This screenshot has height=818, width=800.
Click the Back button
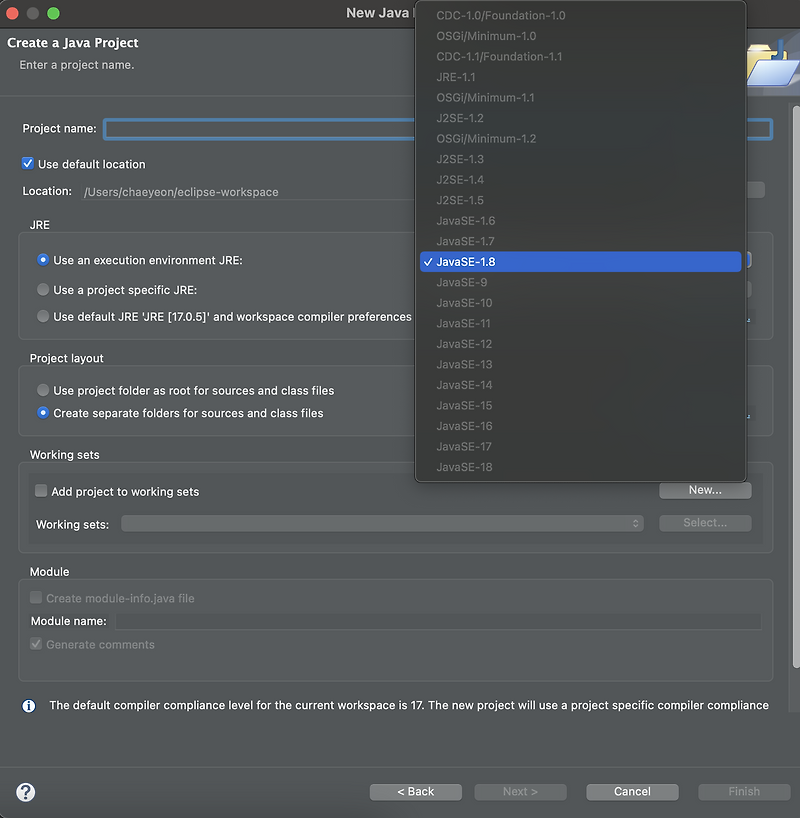(x=415, y=791)
